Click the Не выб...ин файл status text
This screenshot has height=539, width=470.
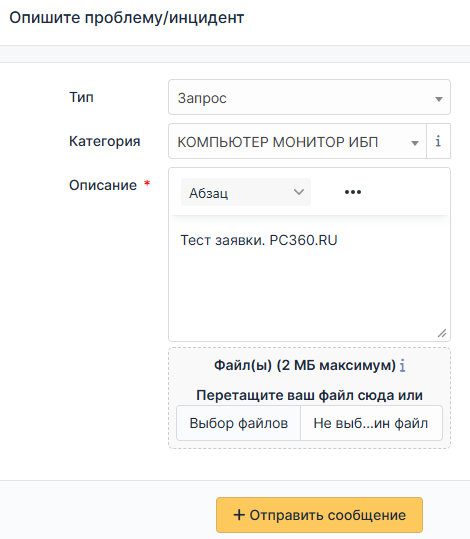(371, 423)
